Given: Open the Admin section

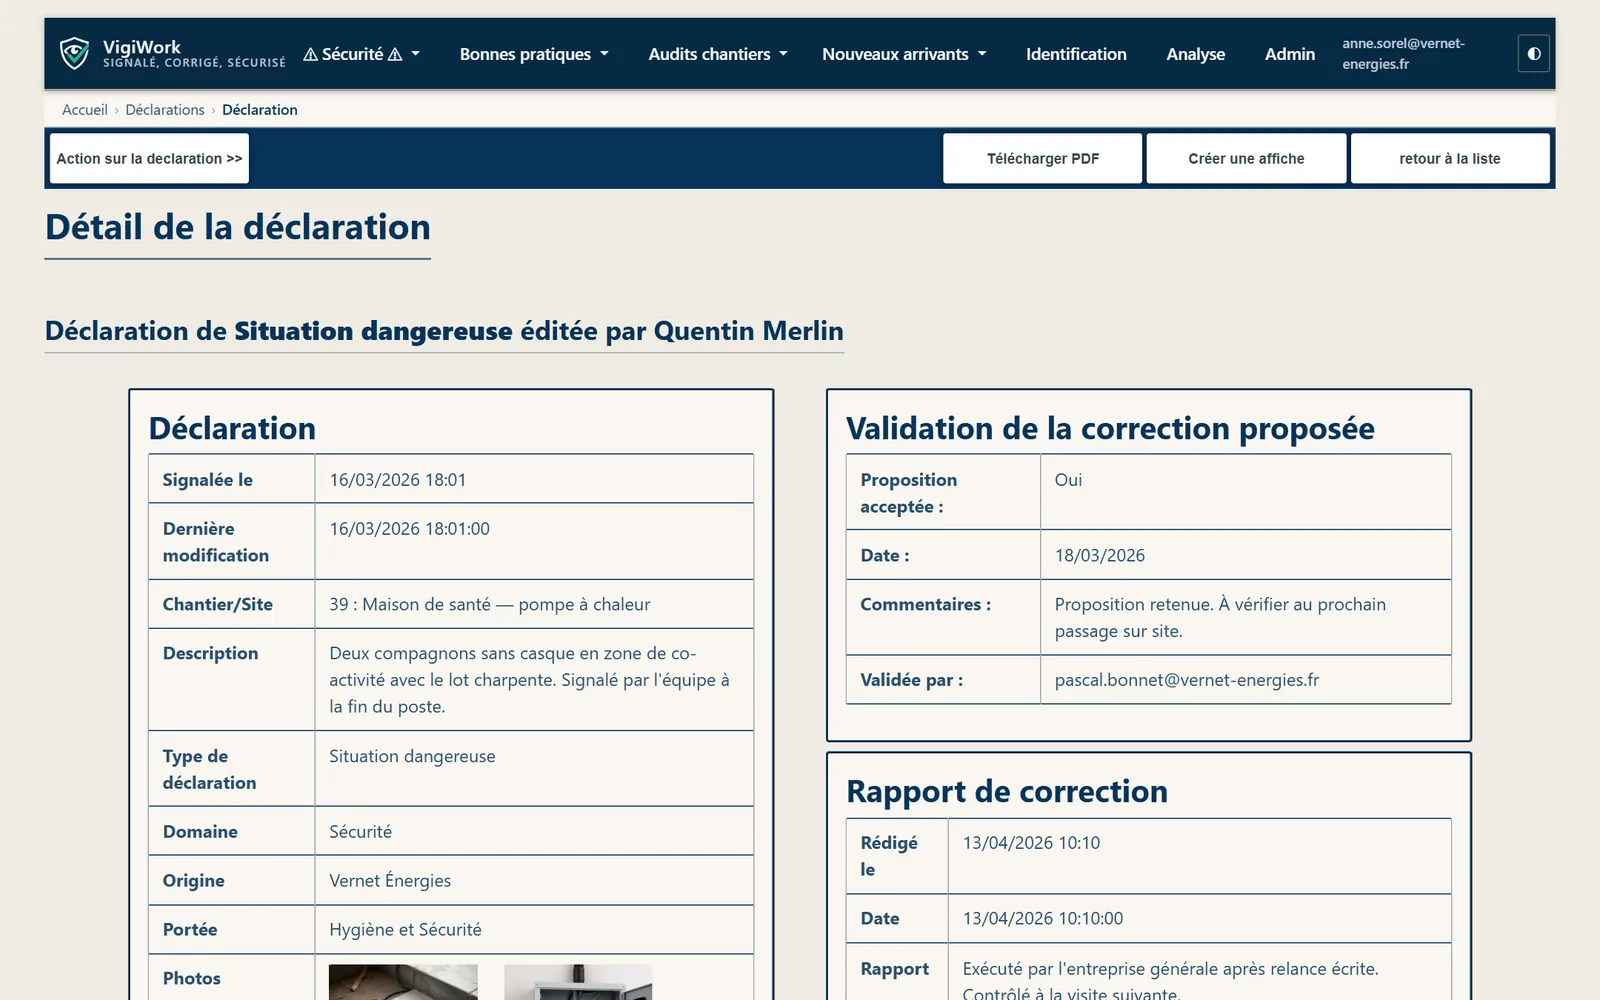Looking at the screenshot, I should 1289,54.
